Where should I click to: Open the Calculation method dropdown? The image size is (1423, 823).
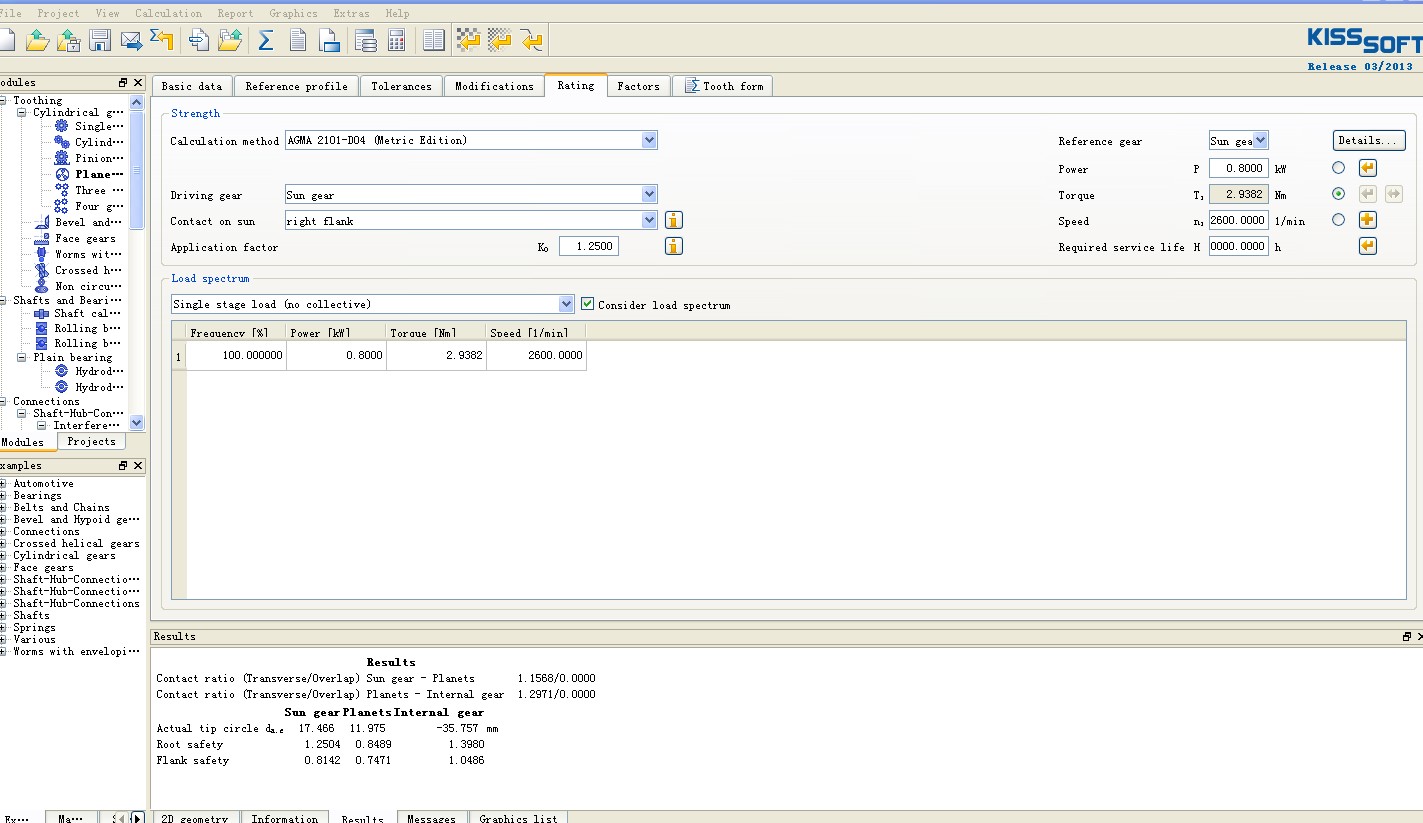coord(649,140)
